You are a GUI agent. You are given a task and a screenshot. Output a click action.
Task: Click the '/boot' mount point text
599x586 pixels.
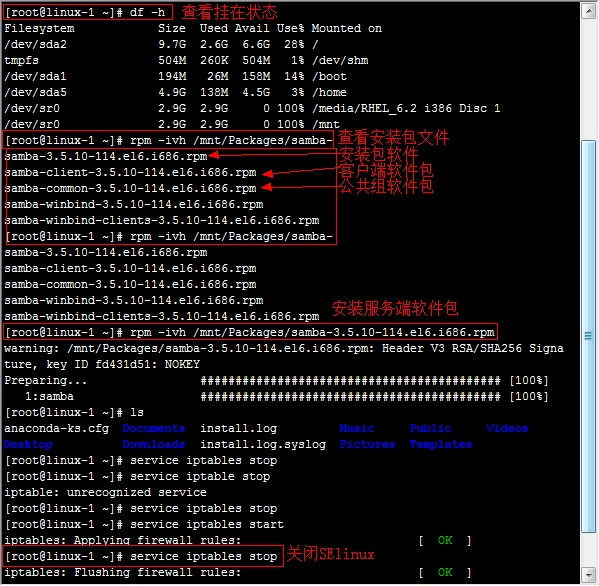[329, 76]
